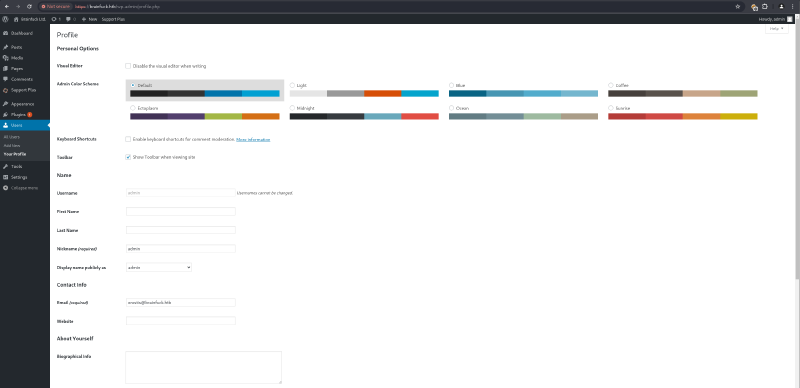Viewport: 800px width, 388px height.
Task: Go forward in the browser
Action: 18,7
